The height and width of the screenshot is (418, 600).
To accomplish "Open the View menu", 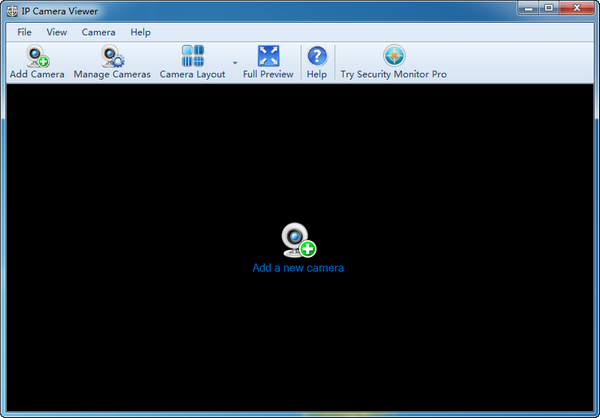I will pos(57,32).
